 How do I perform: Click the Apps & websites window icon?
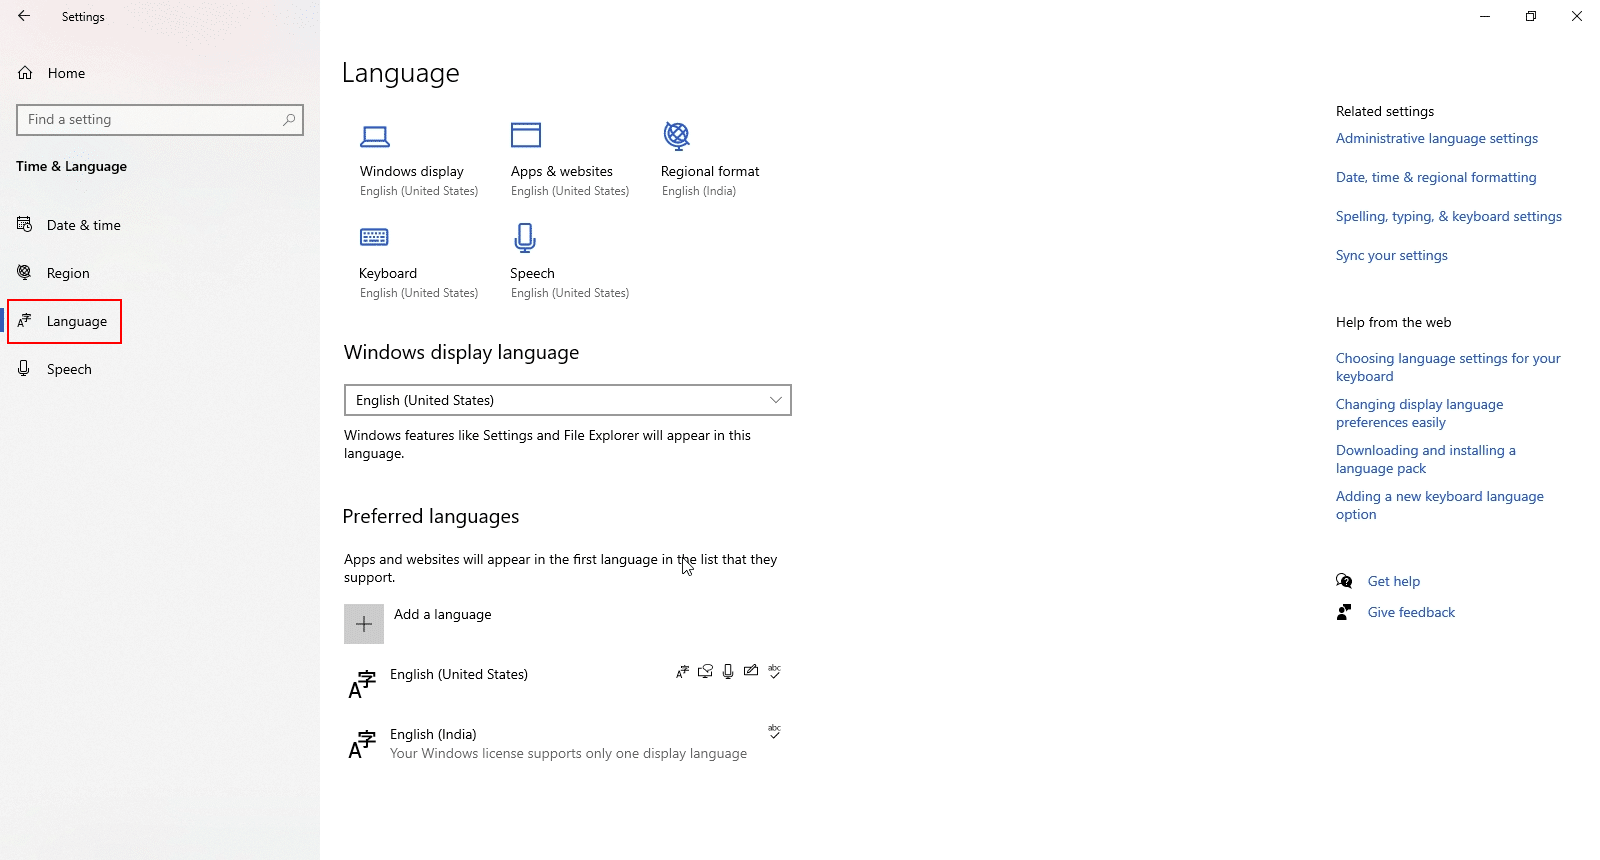click(x=526, y=135)
